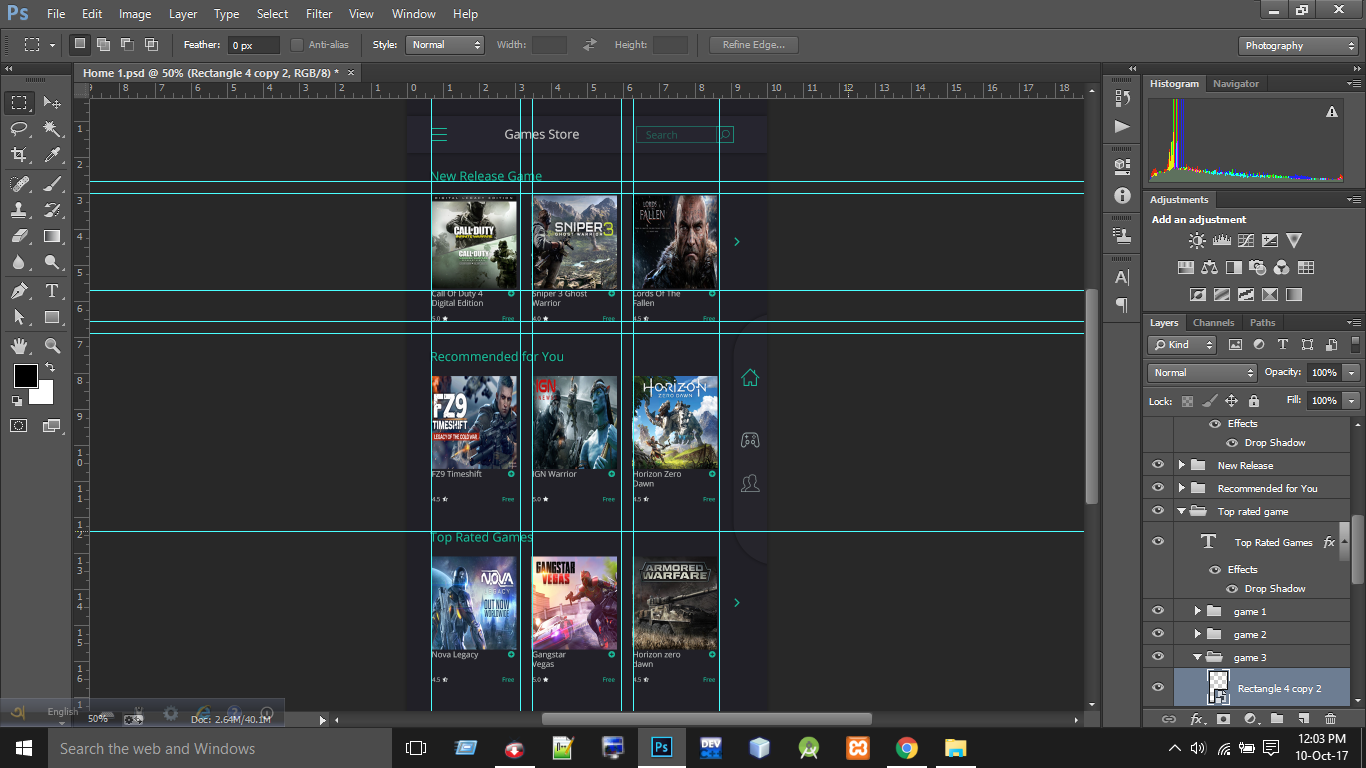
Task: Expand the Recommended for You group
Action: point(1182,488)
